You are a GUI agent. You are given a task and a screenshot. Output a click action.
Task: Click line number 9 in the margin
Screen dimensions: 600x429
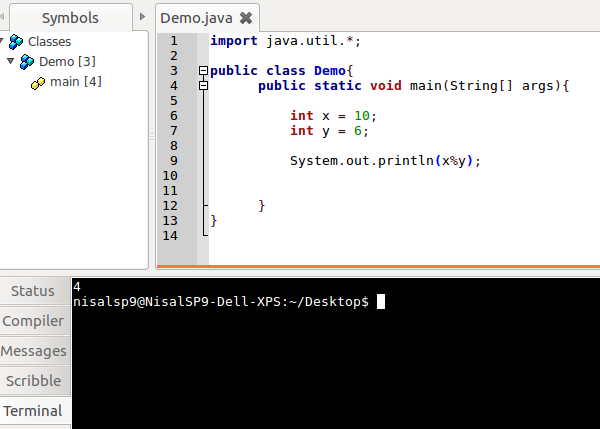(x=174, y=161)
